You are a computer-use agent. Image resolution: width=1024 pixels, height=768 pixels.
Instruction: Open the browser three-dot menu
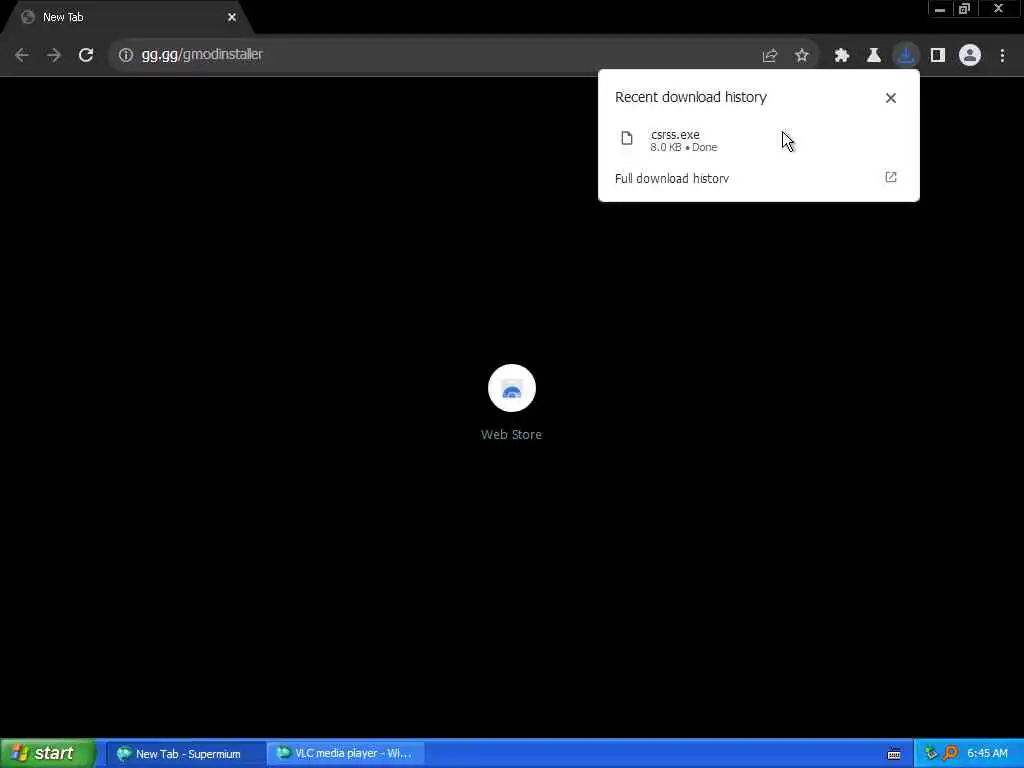[1002, 56]
